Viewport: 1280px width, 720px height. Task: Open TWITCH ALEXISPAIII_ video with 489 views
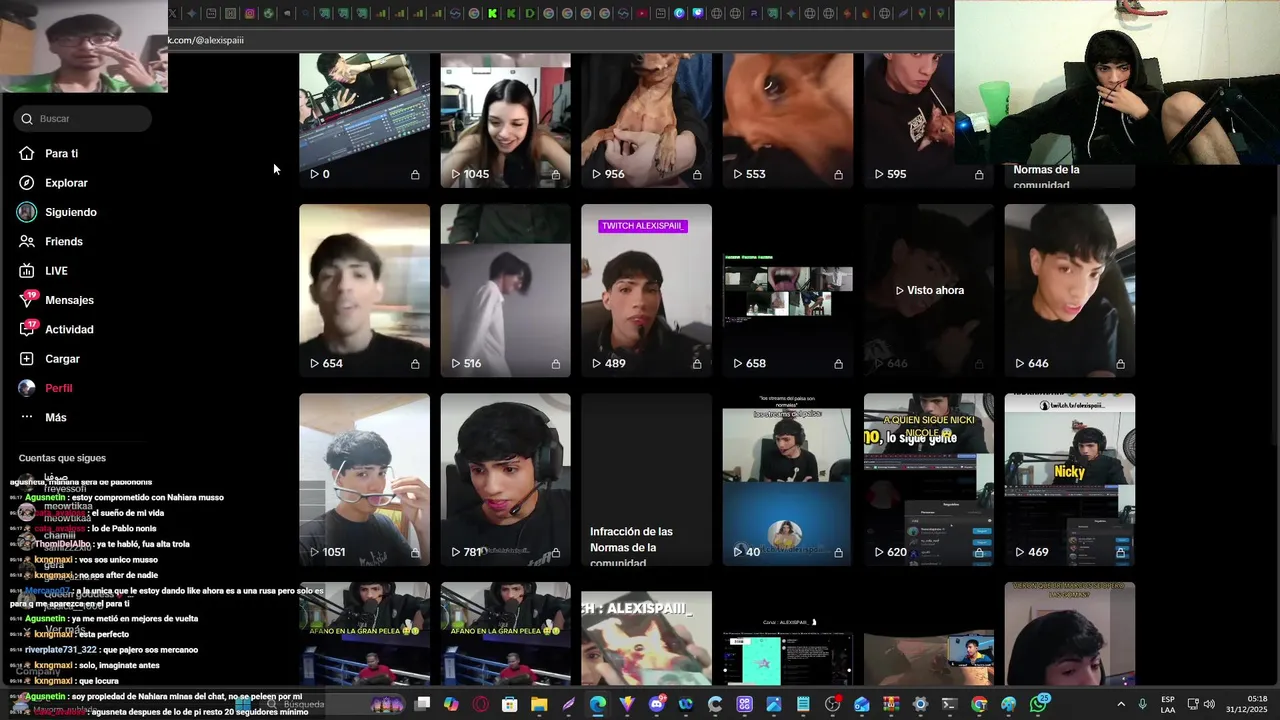point(646,290)
